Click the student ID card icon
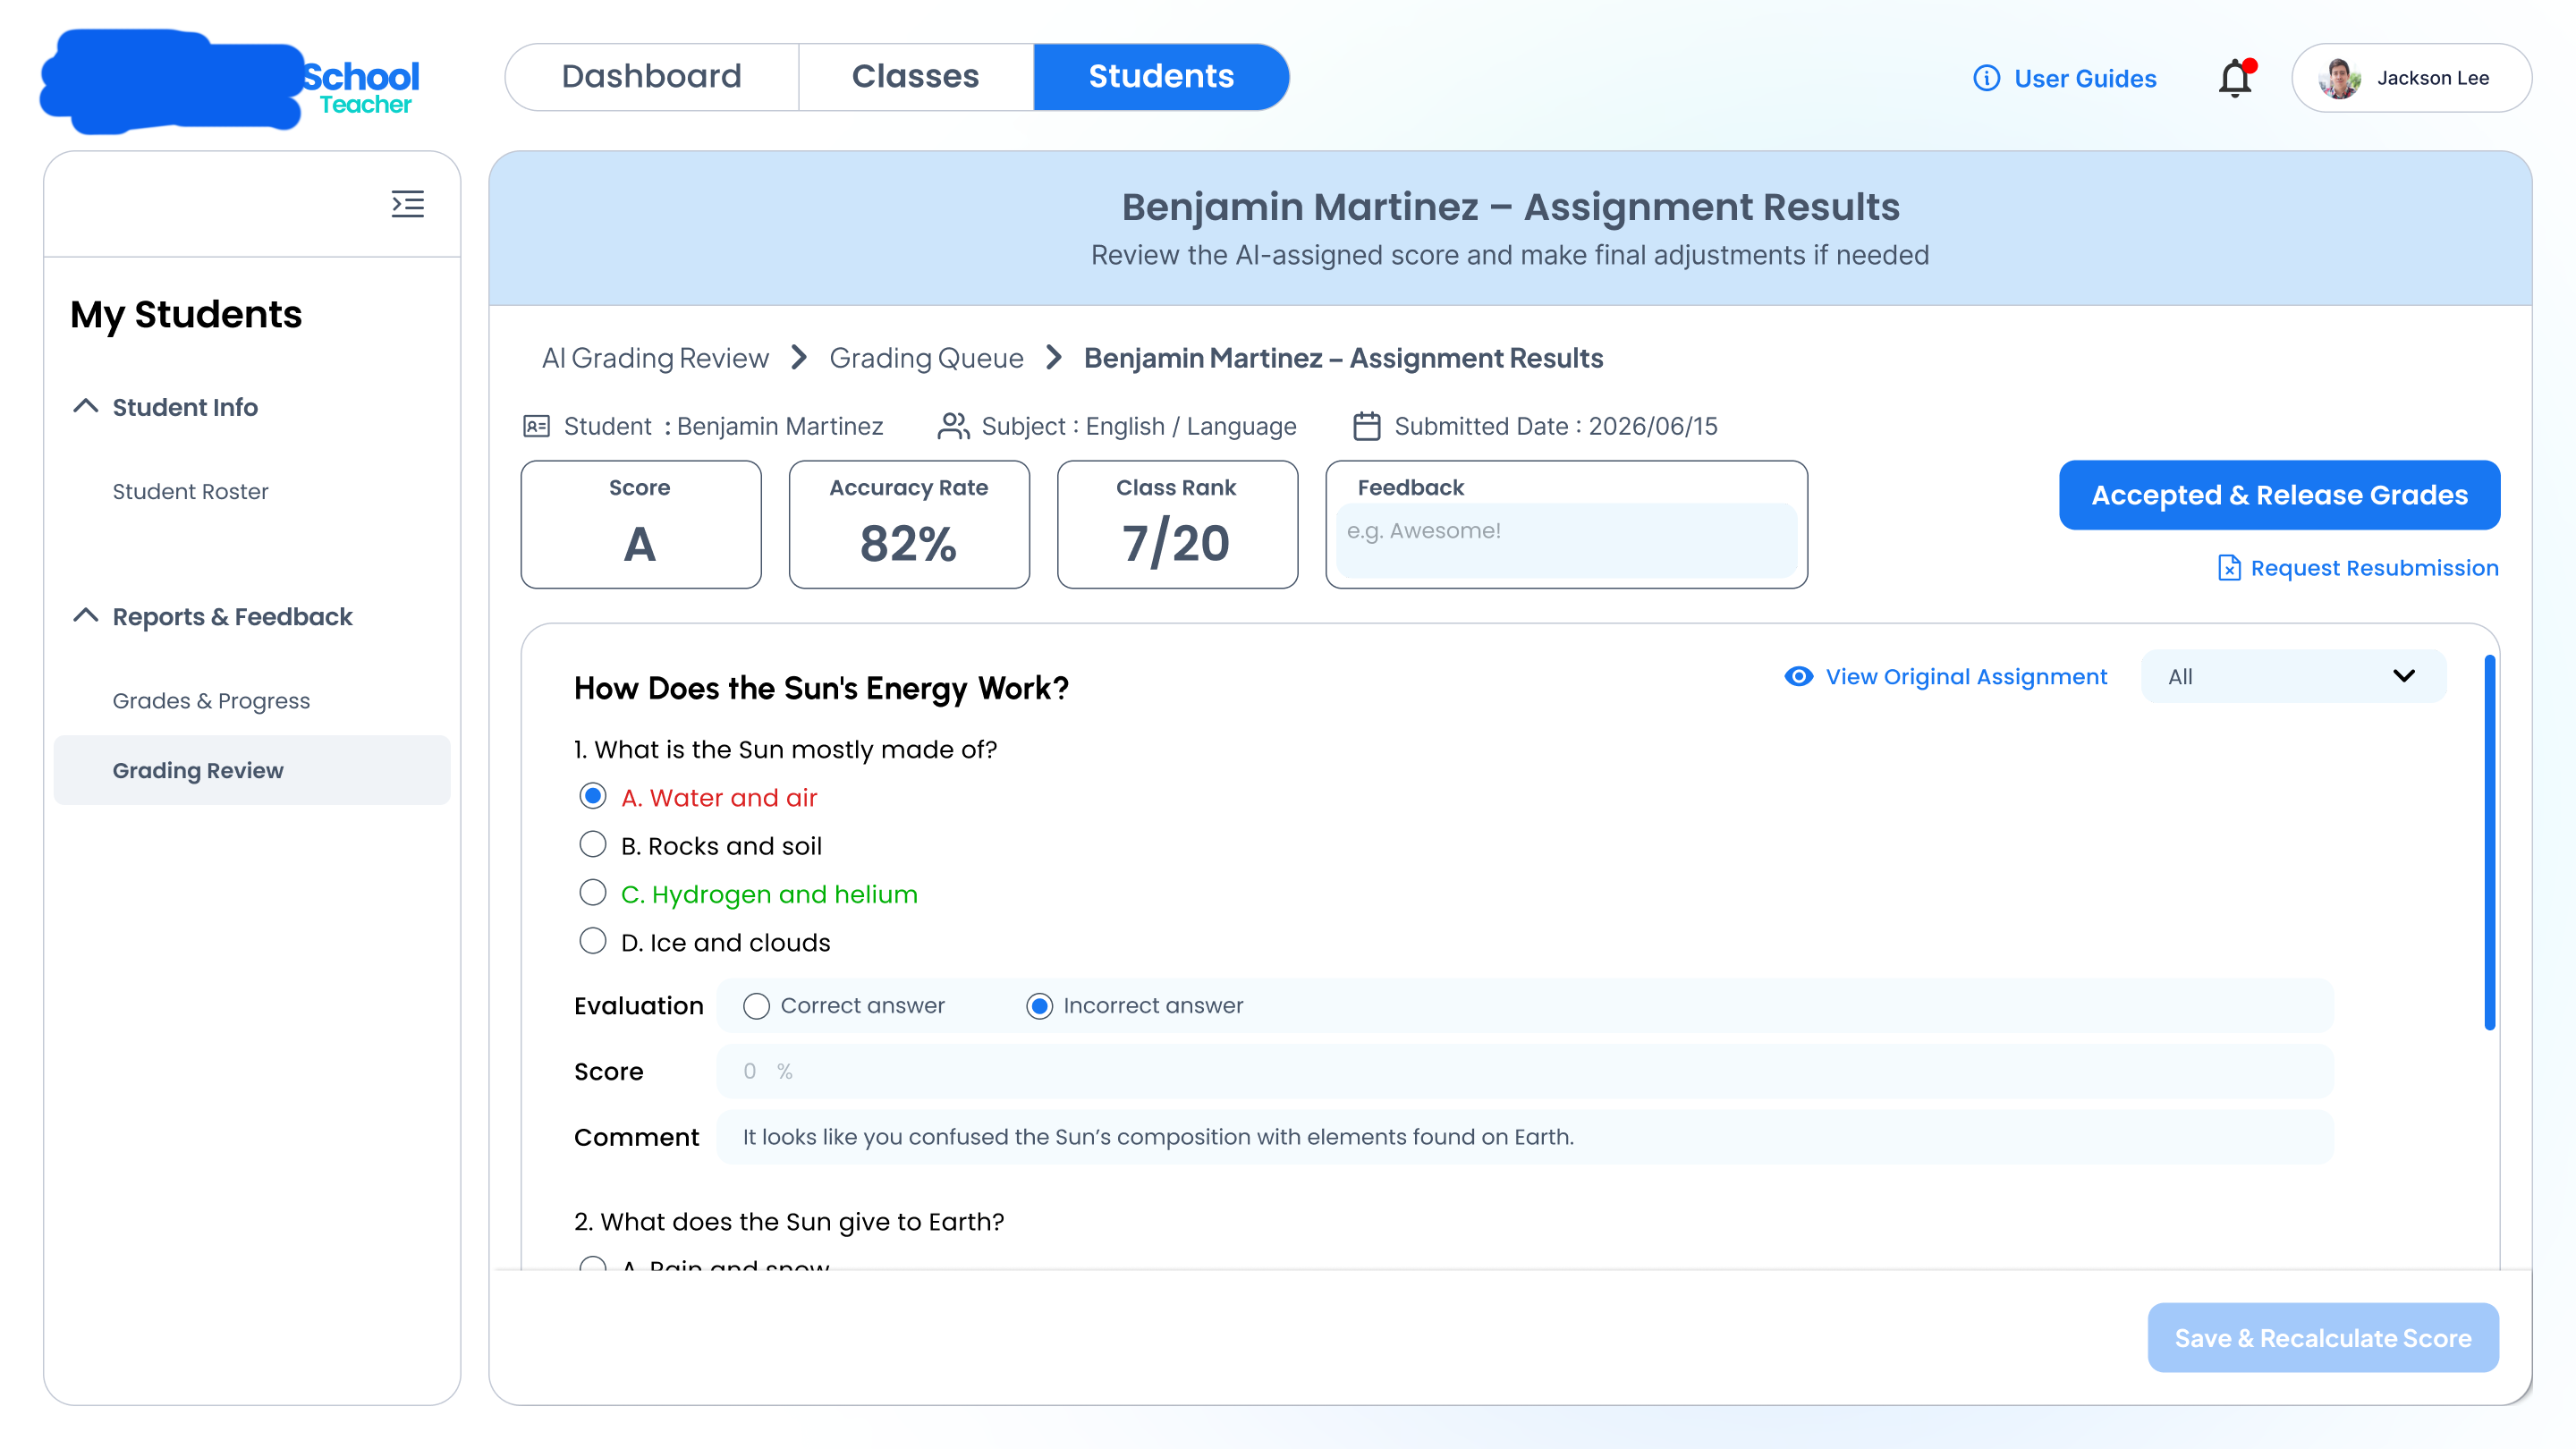 537,426
